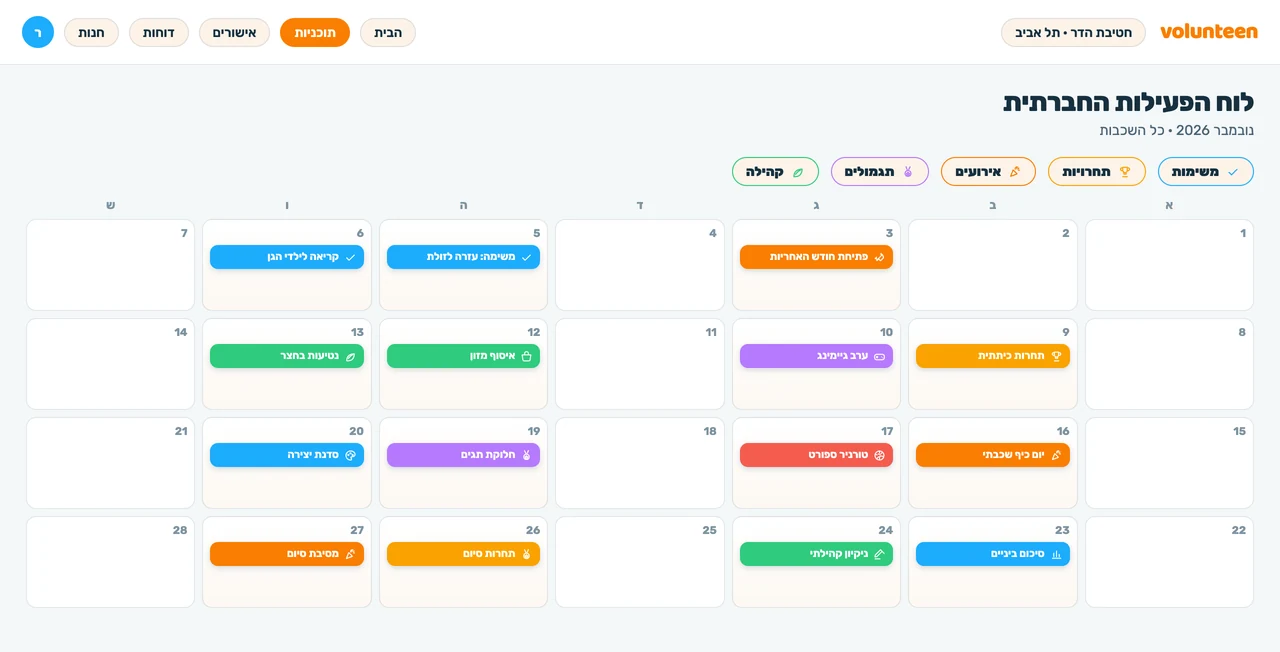Click the party icon on מסיבת סיום
1280x652 pixels.
tap(351, 554)
